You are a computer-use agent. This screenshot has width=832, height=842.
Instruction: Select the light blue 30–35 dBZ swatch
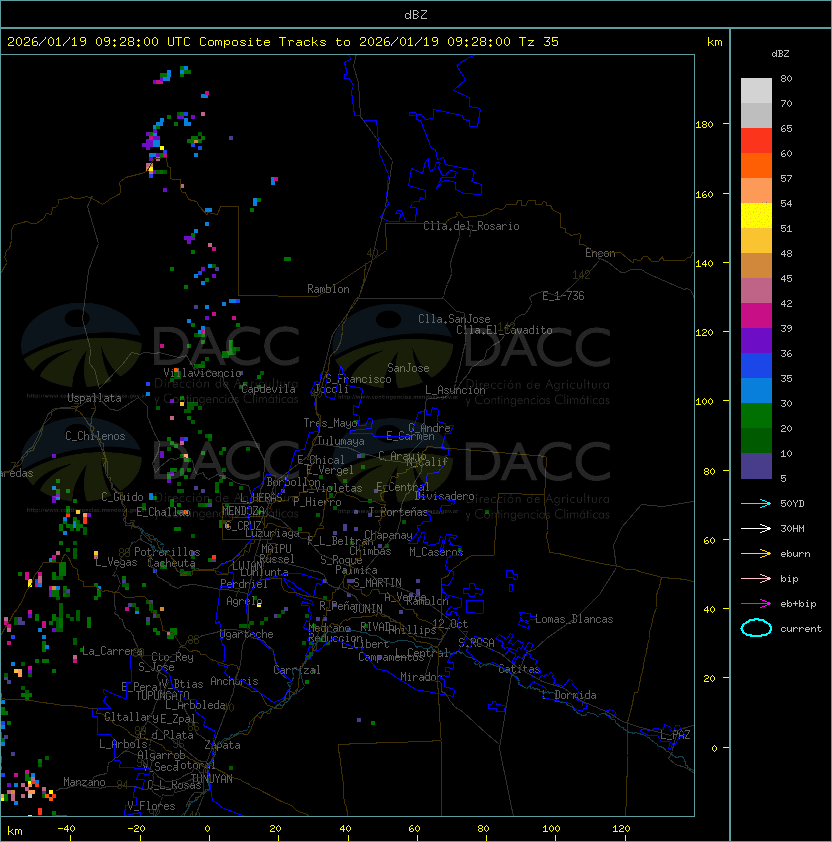(x=756, y=390)
